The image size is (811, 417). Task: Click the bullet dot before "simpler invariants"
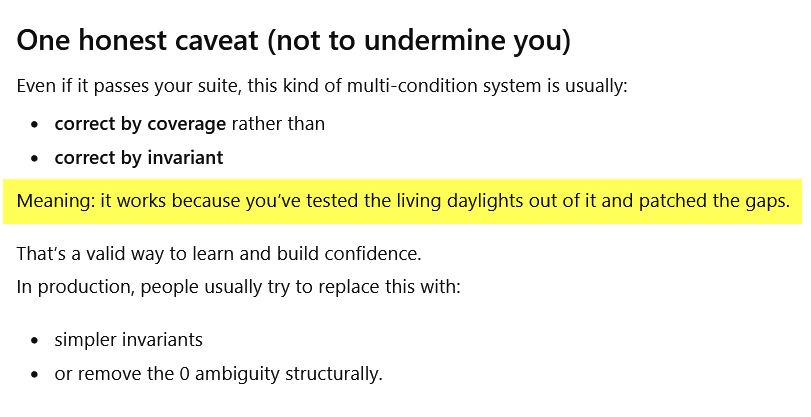point(35,341)
